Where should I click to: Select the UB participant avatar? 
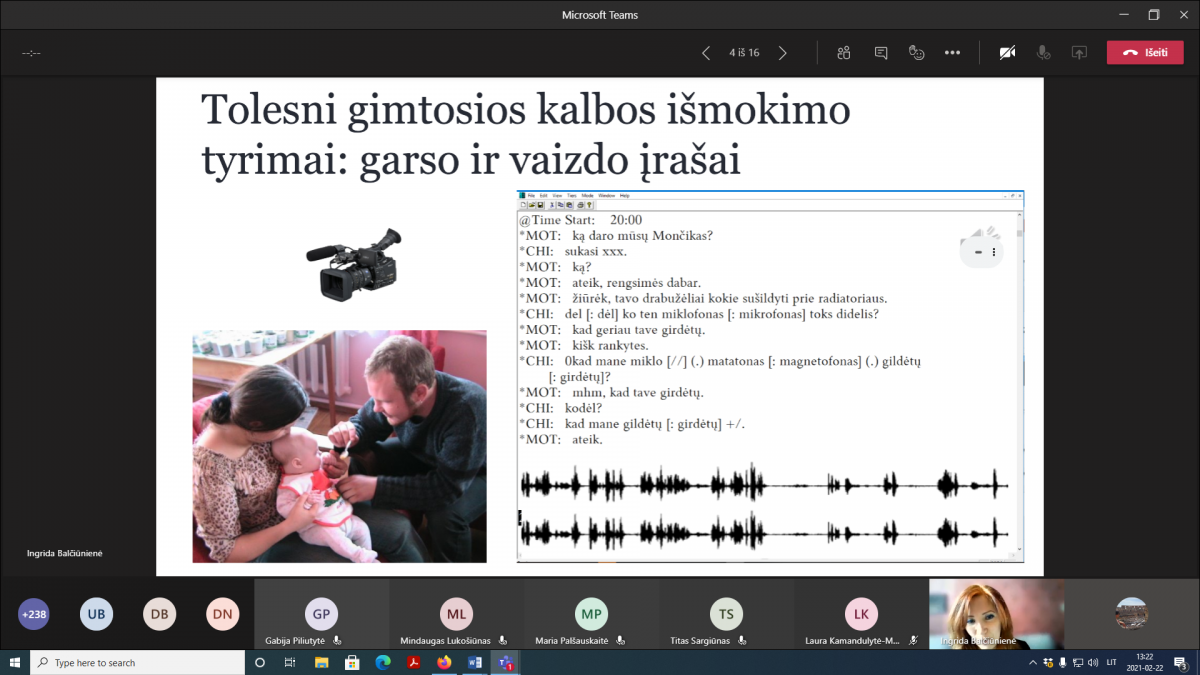pos(96,614)
